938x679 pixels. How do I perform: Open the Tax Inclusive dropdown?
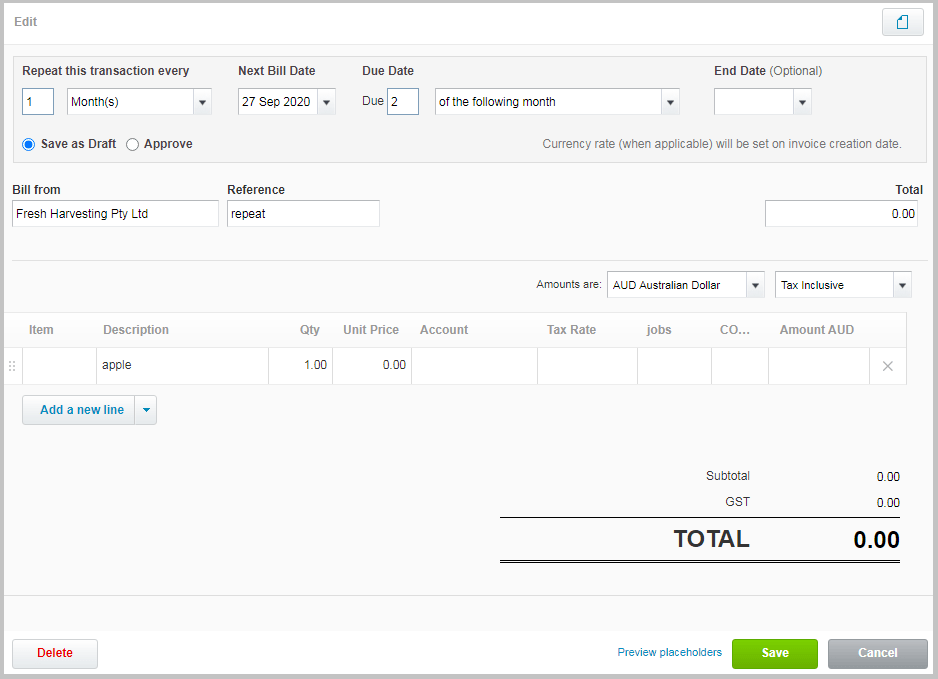(x=900, y=284)
